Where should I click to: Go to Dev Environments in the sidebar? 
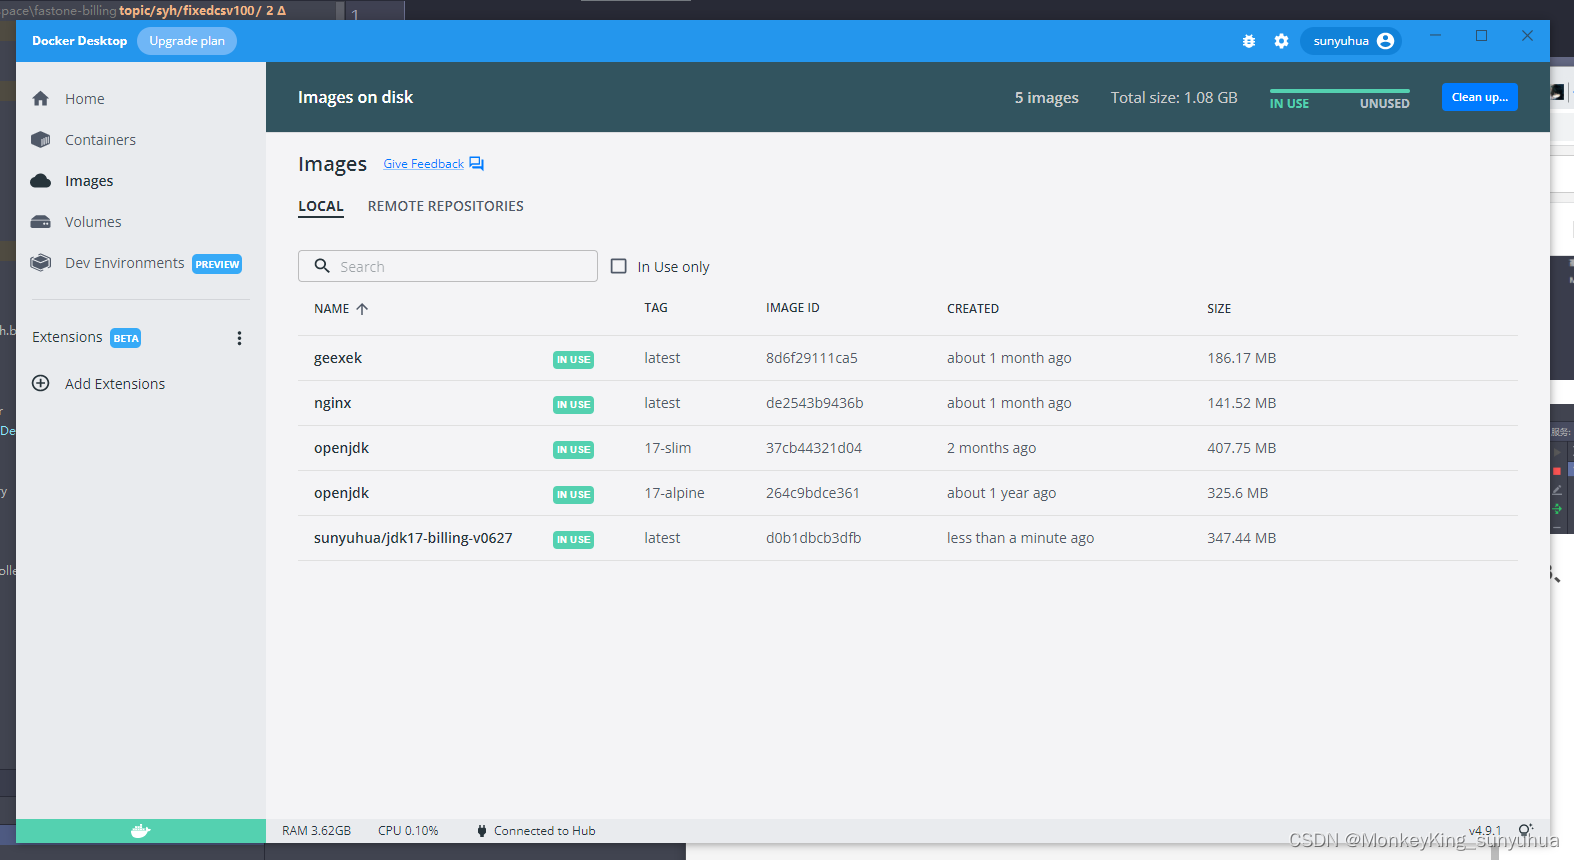click(x=125, y=263)
